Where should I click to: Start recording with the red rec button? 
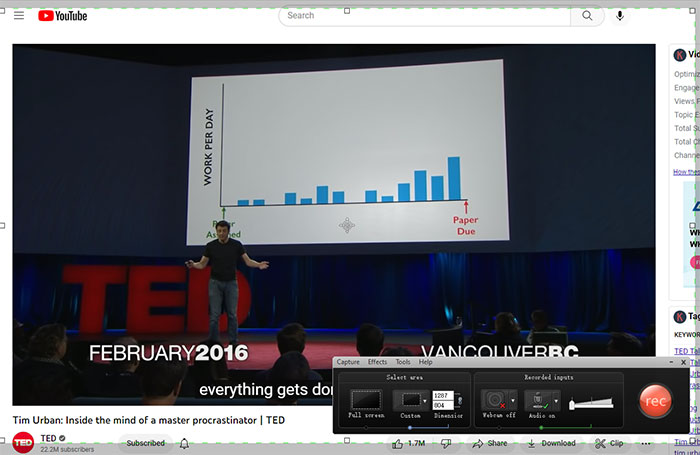coord(655,401)
